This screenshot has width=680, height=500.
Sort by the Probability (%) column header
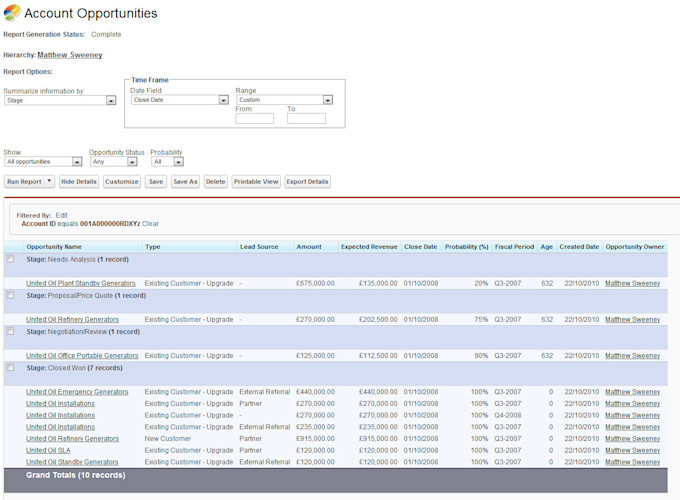467,246
